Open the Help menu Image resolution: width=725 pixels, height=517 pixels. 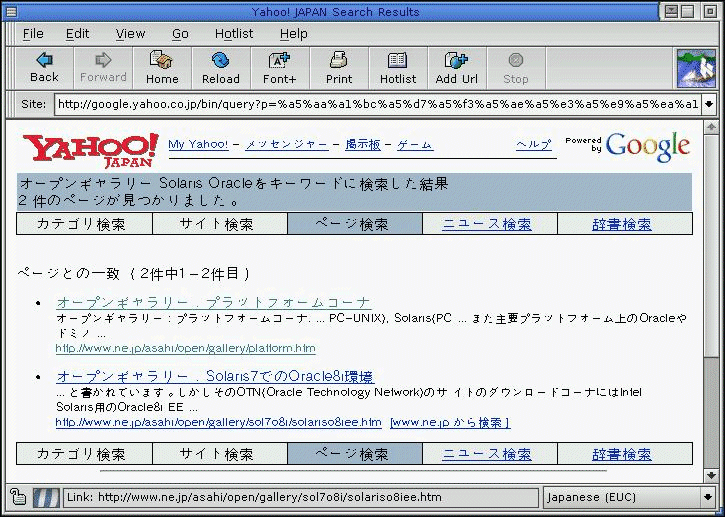pos(294,34)
